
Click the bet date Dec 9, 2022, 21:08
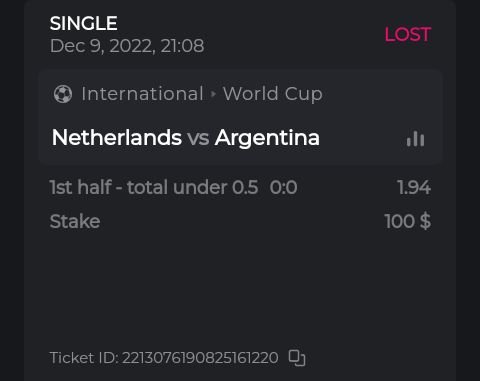pyautogui.click(x=127, y=46)
